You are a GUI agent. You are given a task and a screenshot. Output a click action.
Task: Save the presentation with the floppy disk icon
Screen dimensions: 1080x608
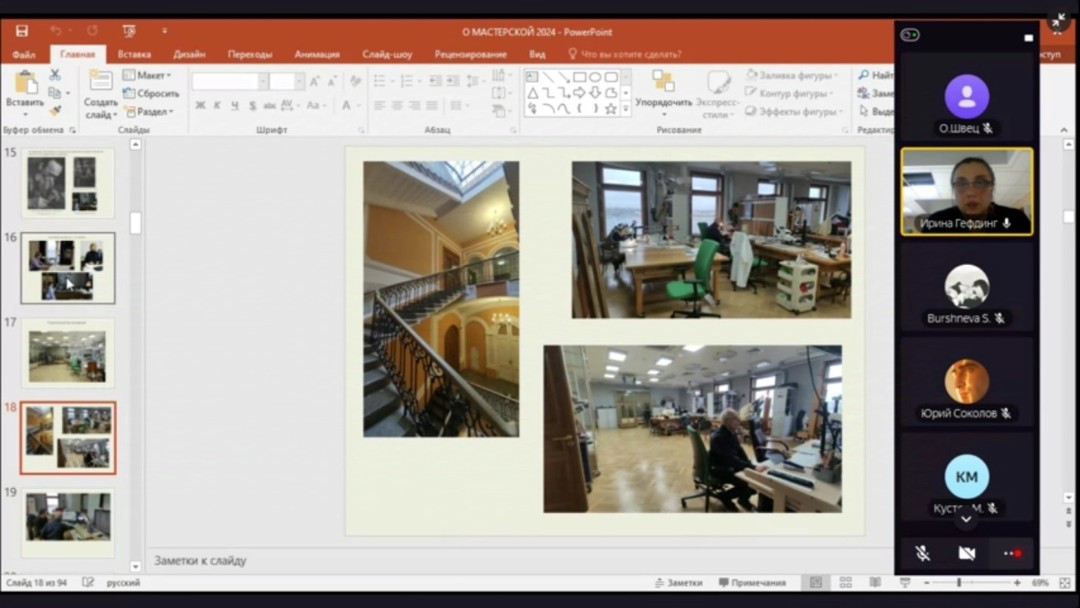[22, 31]
